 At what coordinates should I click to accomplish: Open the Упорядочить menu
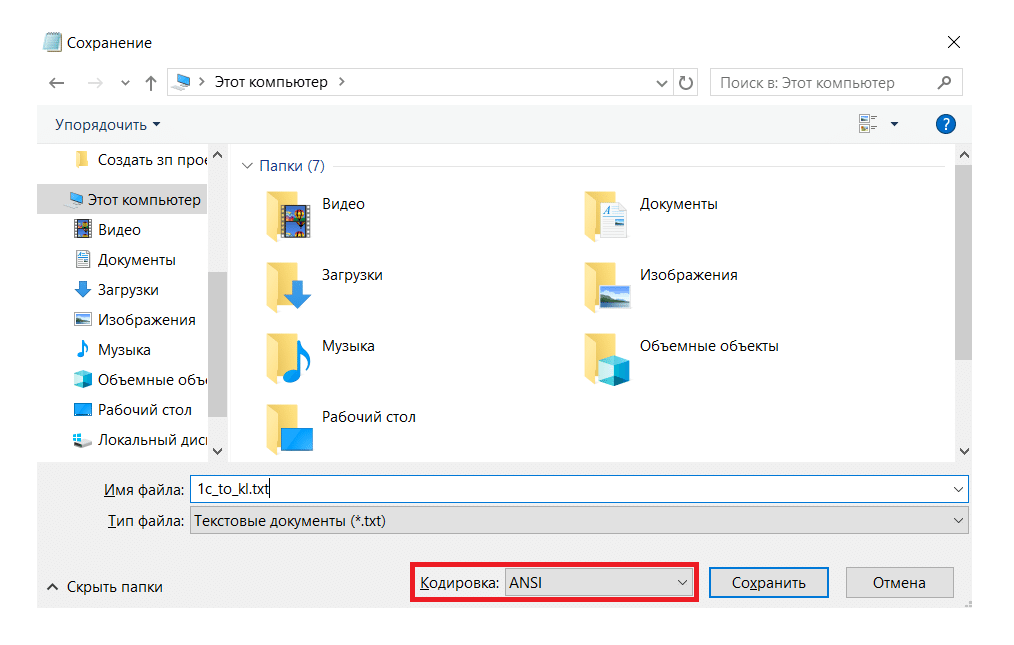107,125
